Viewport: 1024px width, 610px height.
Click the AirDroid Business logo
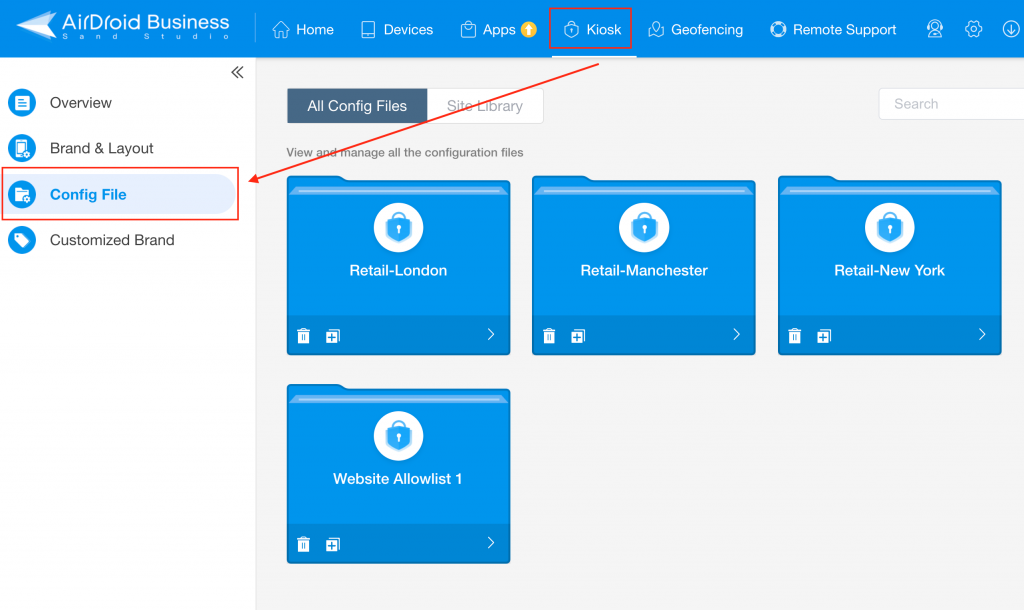click(123, 26)
